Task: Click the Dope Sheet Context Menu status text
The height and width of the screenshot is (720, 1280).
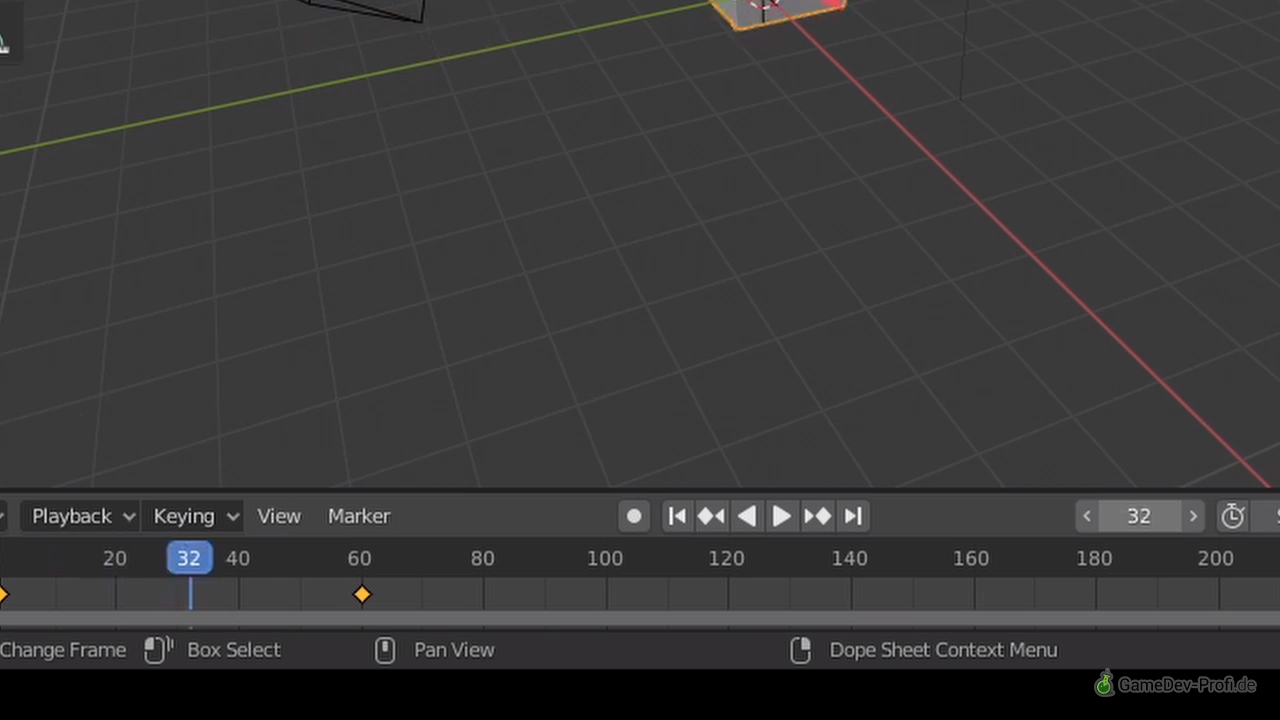Action: coord(943,650)
